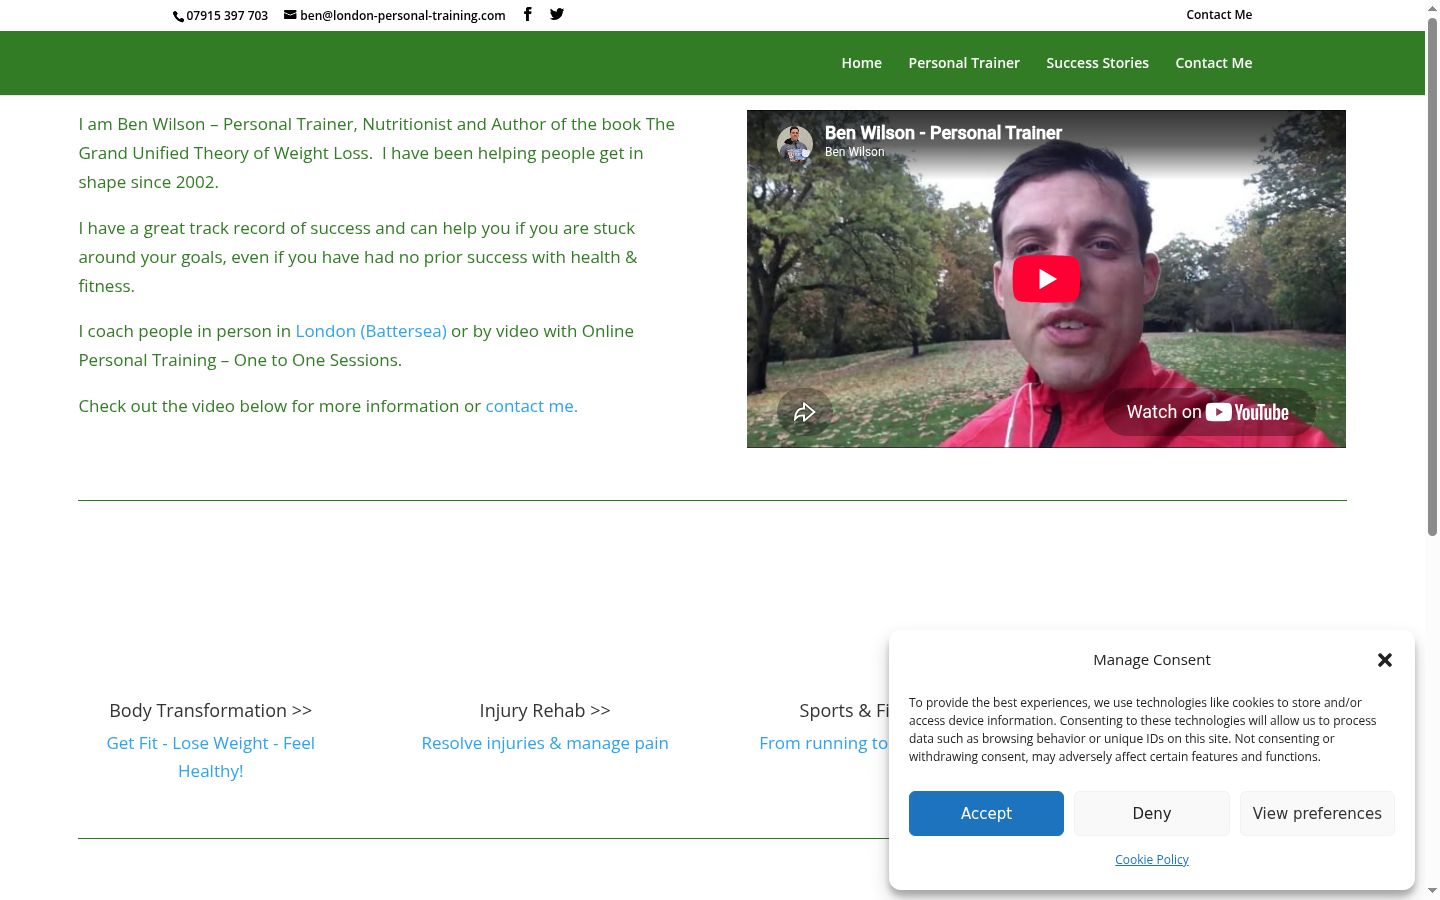This screenshot has width=1440, height=900.
Task: Go to Home in green navigation
Action: click(861, 63)
